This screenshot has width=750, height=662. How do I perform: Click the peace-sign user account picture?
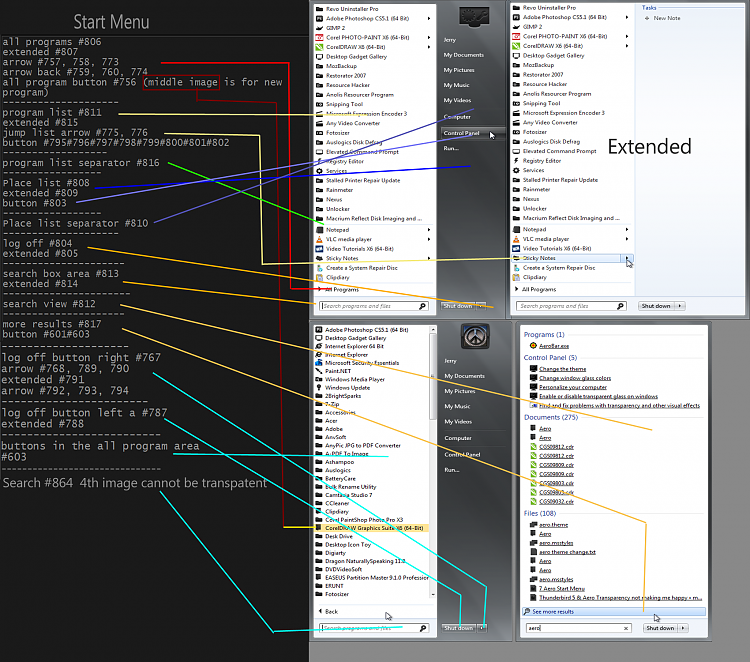click(x=474, y=336)
